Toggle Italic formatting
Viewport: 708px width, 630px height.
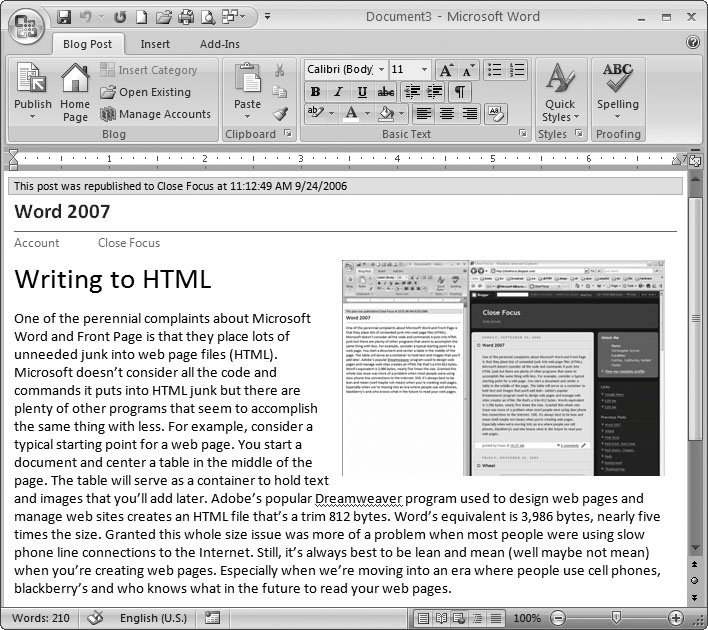point(338,92)
